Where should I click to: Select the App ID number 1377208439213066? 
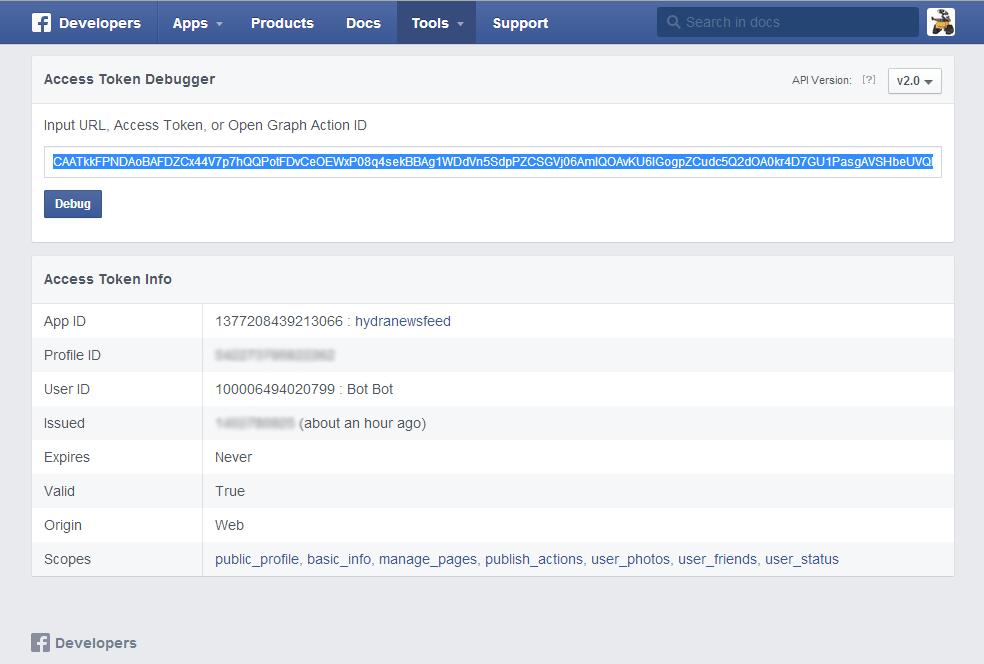(x=279, y=321)
